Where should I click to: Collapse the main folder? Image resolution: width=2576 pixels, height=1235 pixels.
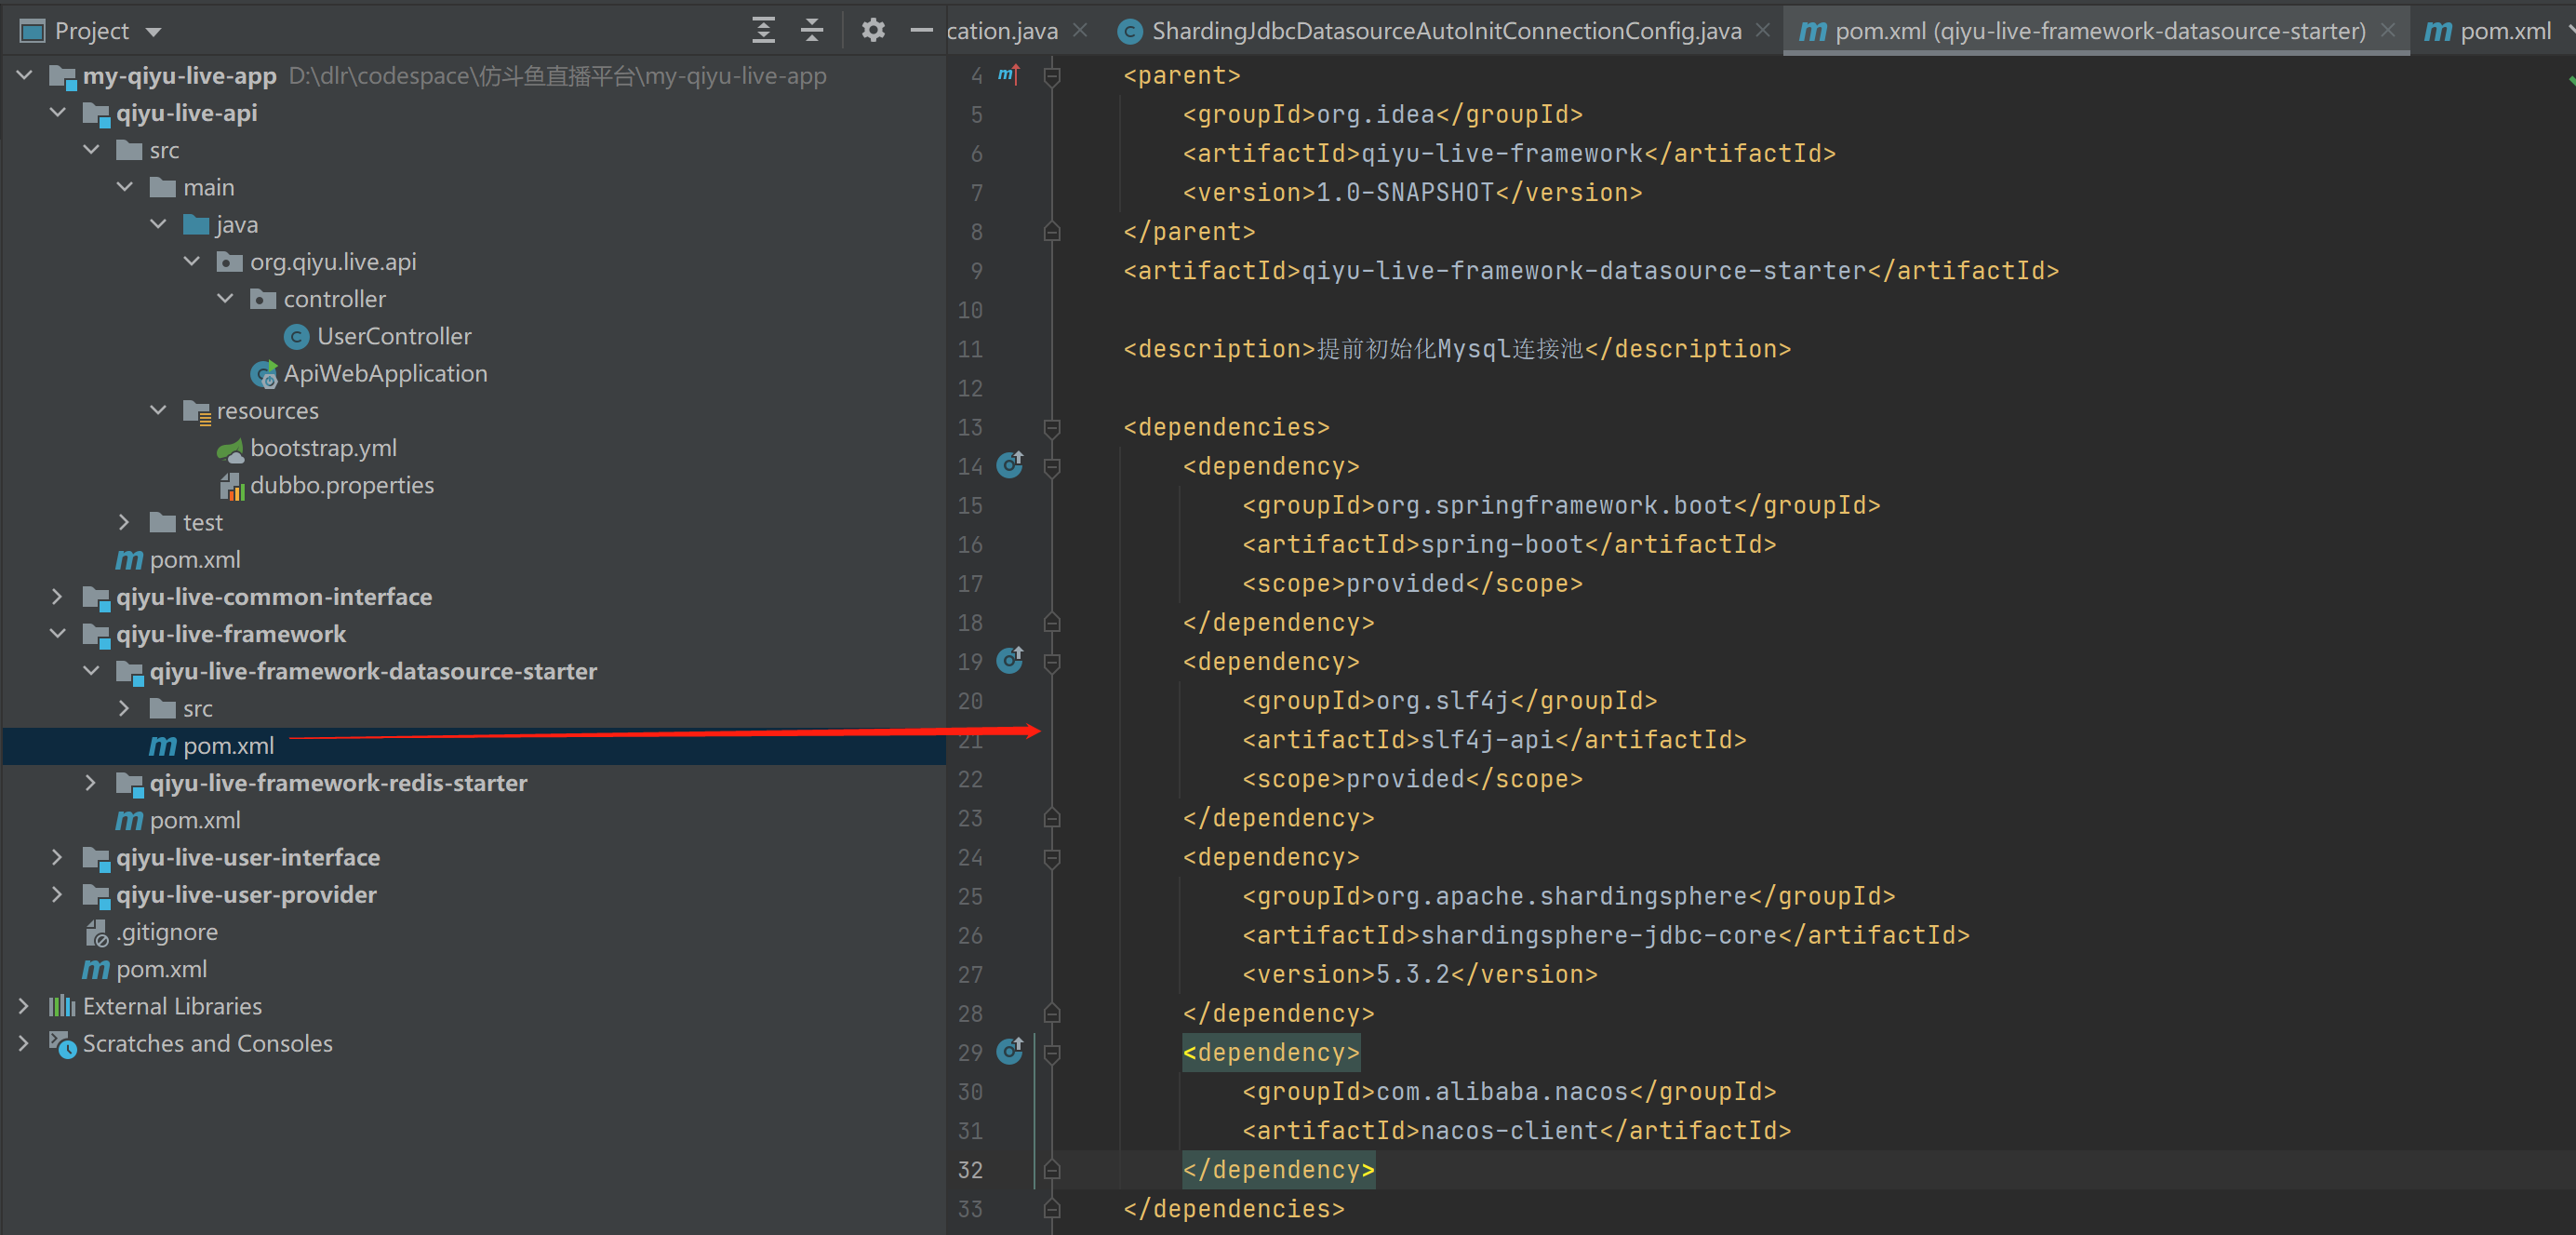point(125,187)
